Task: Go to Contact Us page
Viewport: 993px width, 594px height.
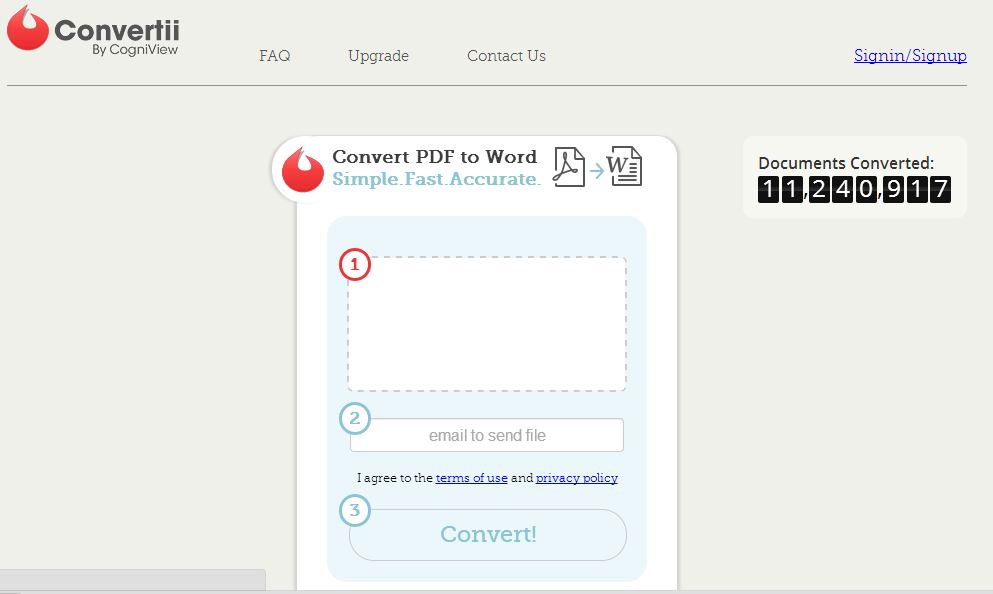Action: click(506, 56)
